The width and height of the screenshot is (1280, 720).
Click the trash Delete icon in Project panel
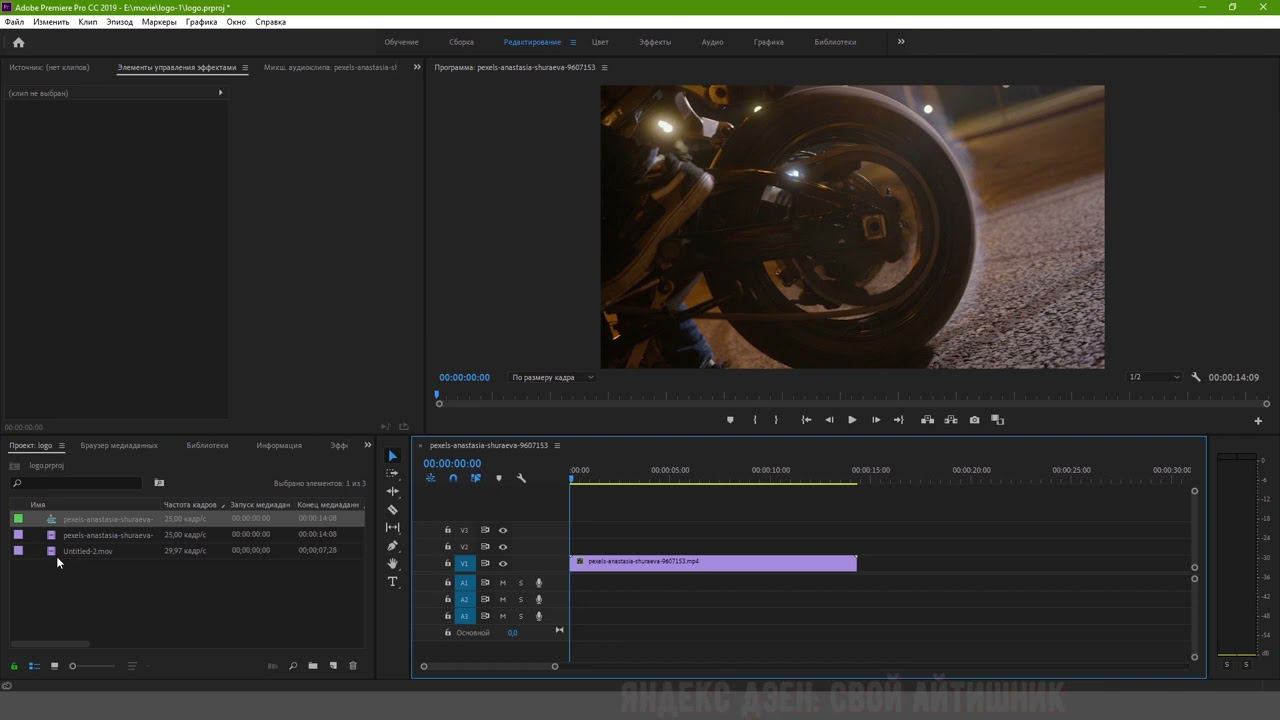(x=352, y=666)
